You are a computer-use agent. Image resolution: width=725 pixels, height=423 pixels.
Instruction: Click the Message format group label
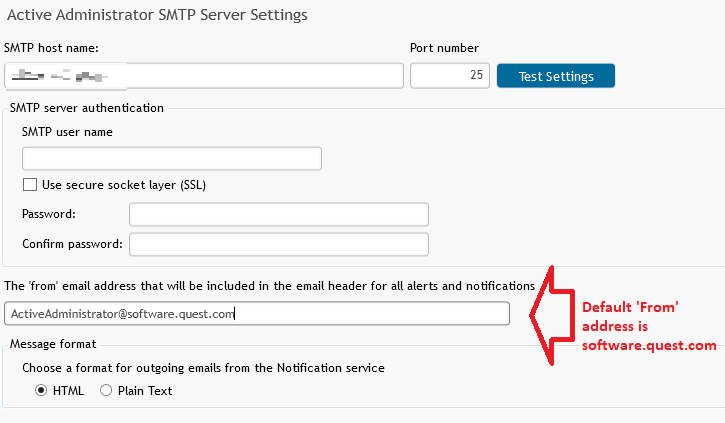pos(54,344)
